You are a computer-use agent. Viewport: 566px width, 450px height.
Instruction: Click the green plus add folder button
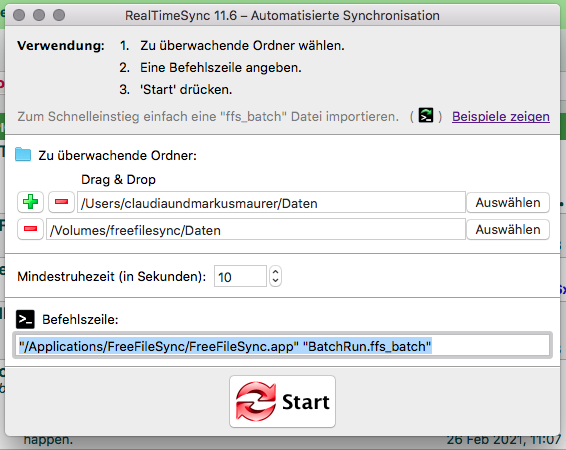[x=30, y=202]
